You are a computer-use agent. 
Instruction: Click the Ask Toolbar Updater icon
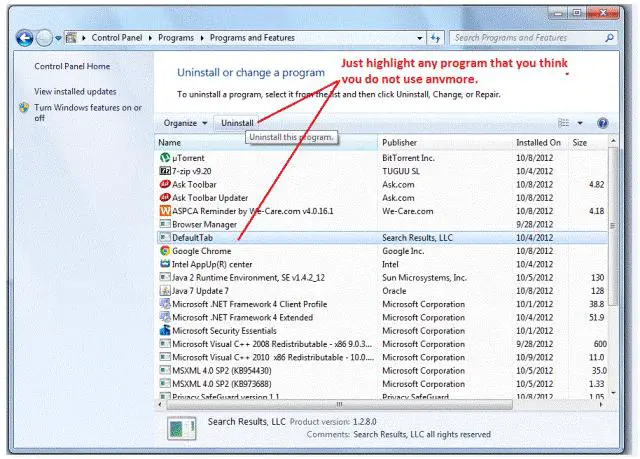pos(165,197)
